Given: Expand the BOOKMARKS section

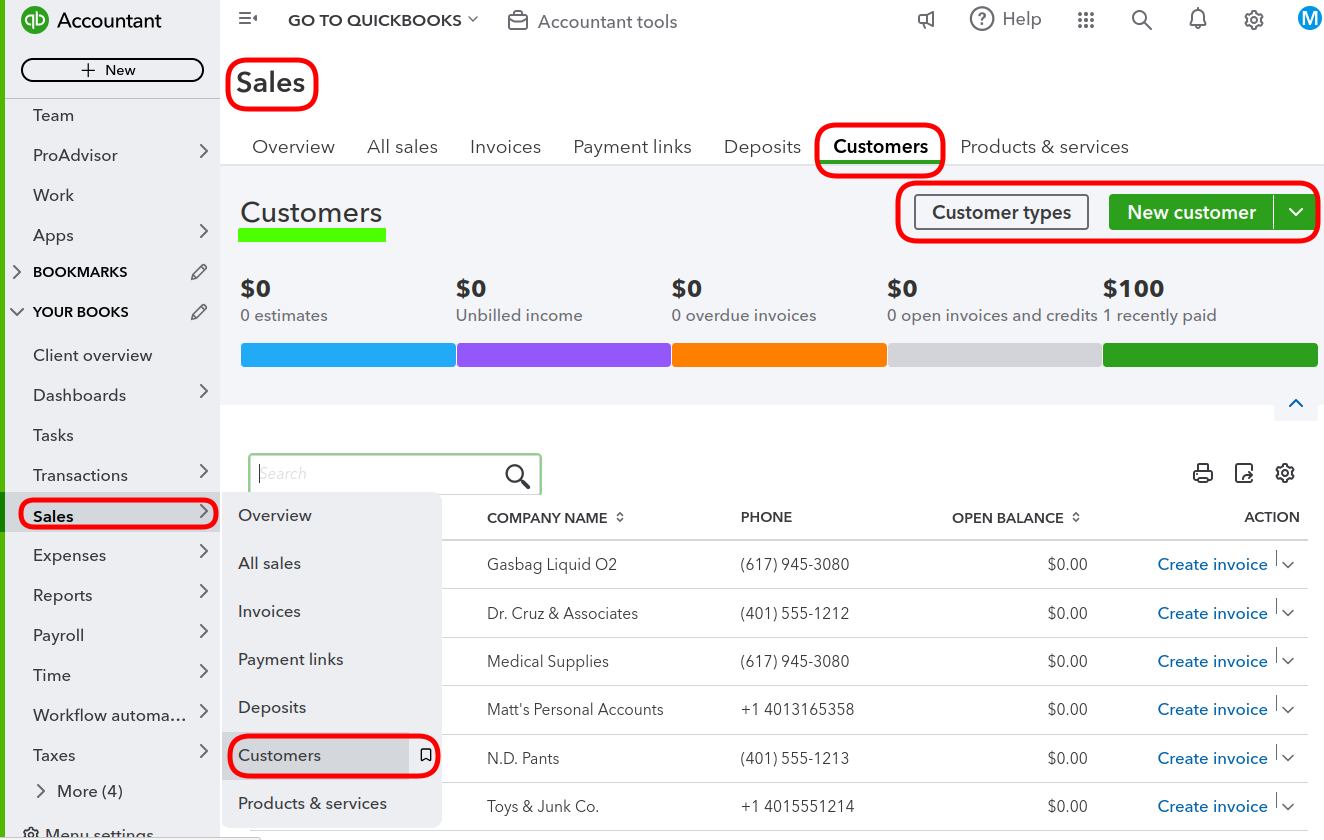Looking at the screenshot, I should (17, 272).
